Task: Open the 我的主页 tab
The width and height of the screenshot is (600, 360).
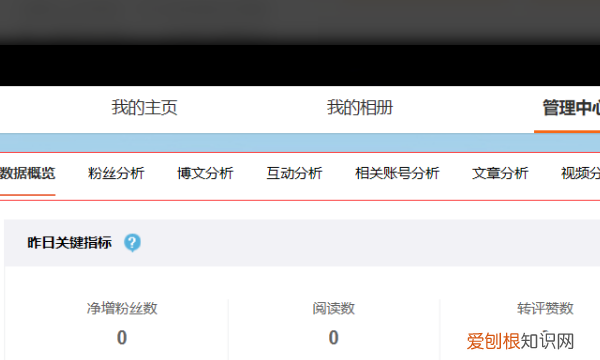Action: point(144,108)
